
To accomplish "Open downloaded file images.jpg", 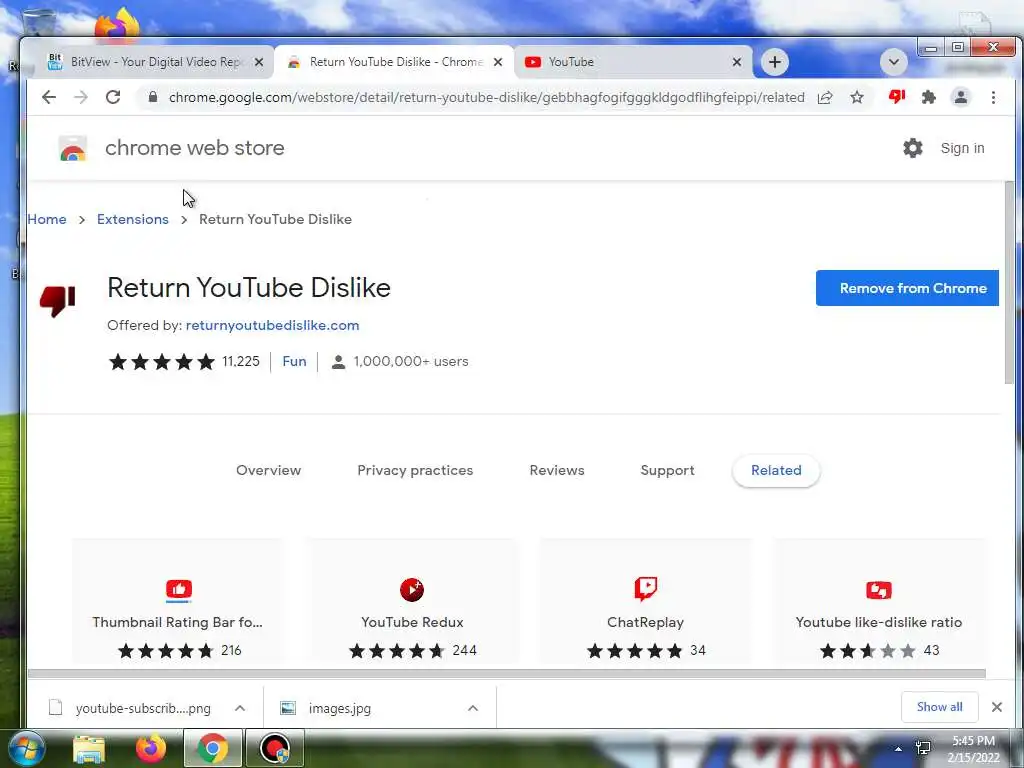I will pyautogui.click(x=339, y=709).
